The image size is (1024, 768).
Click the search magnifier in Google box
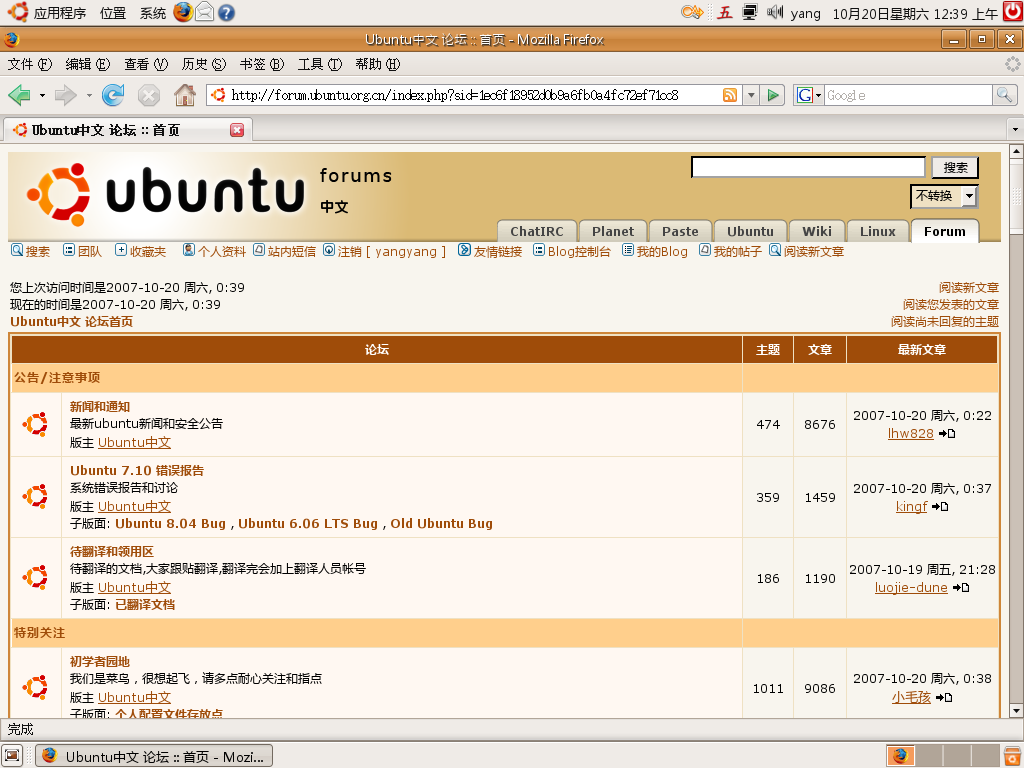(1004, 95)
